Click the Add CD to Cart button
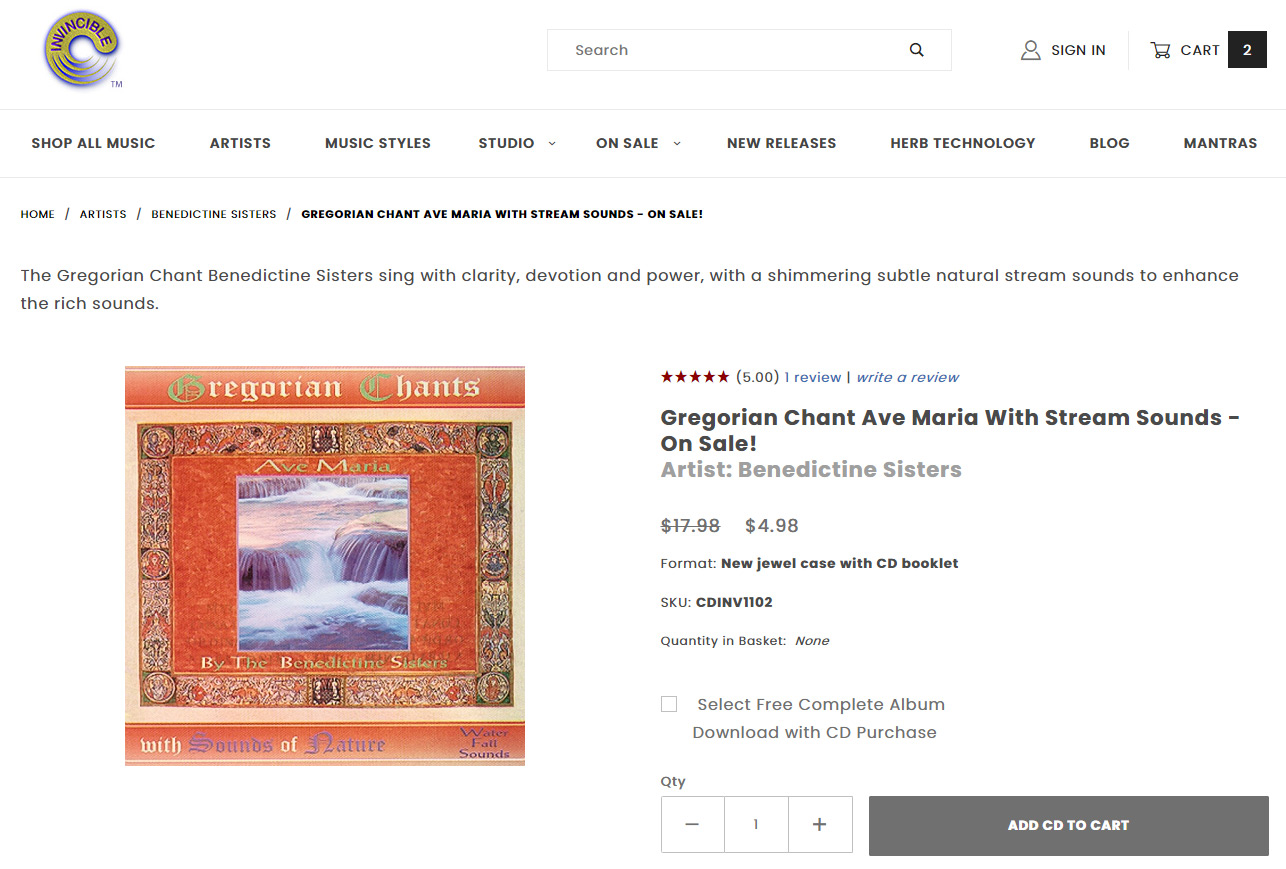The height and width of the screenshot is (869, 1286). click(x=1068, y=825)
